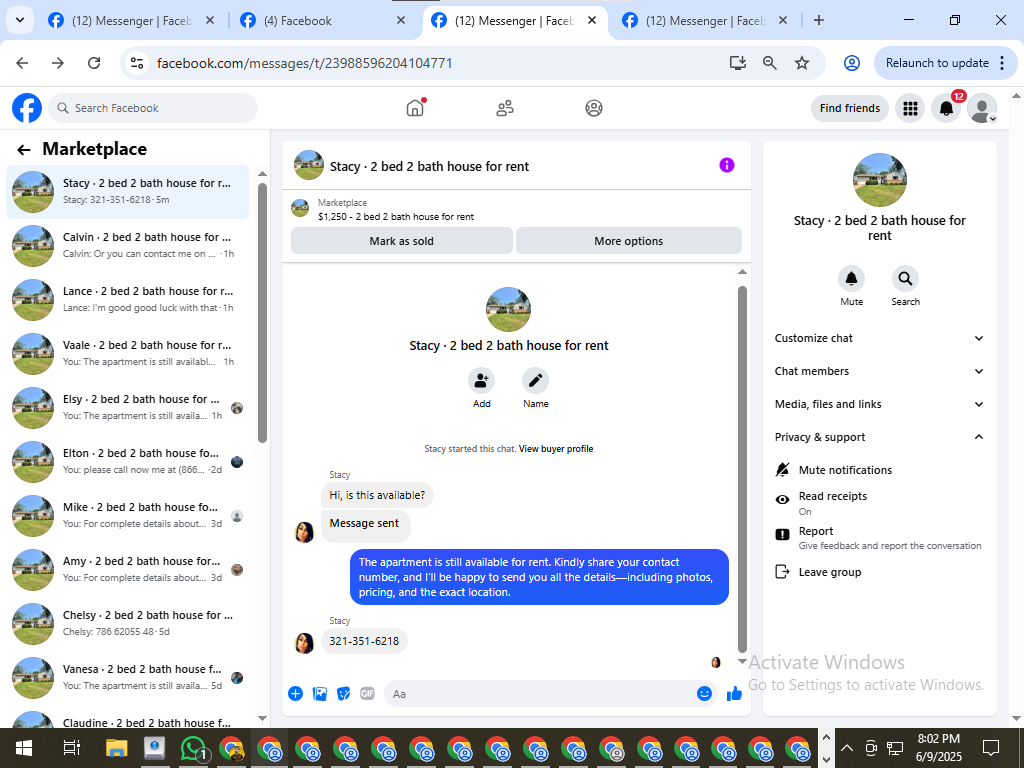Screen dimensions: 1024x768
Task: Edit chat name with pencil icon
Action: [536, 381]
